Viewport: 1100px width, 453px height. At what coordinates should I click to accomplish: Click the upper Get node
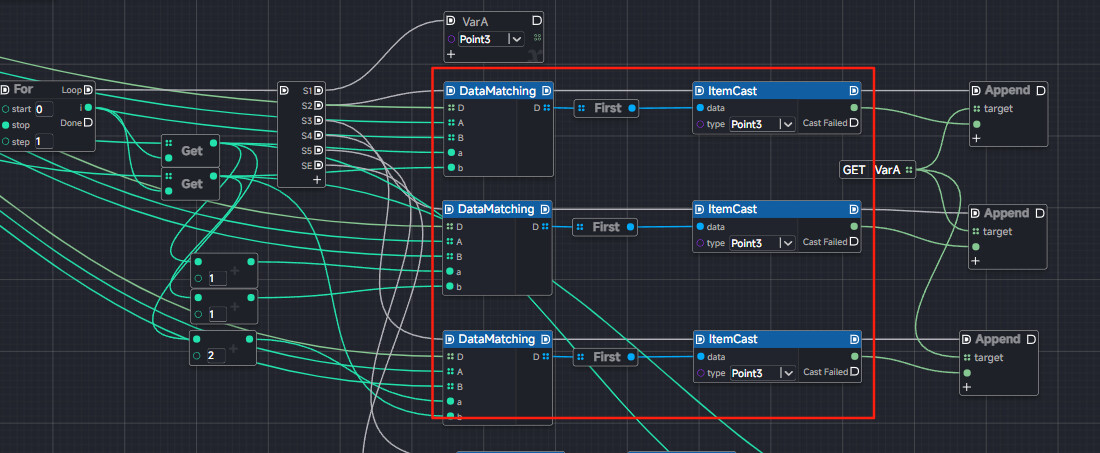point(191,151)
